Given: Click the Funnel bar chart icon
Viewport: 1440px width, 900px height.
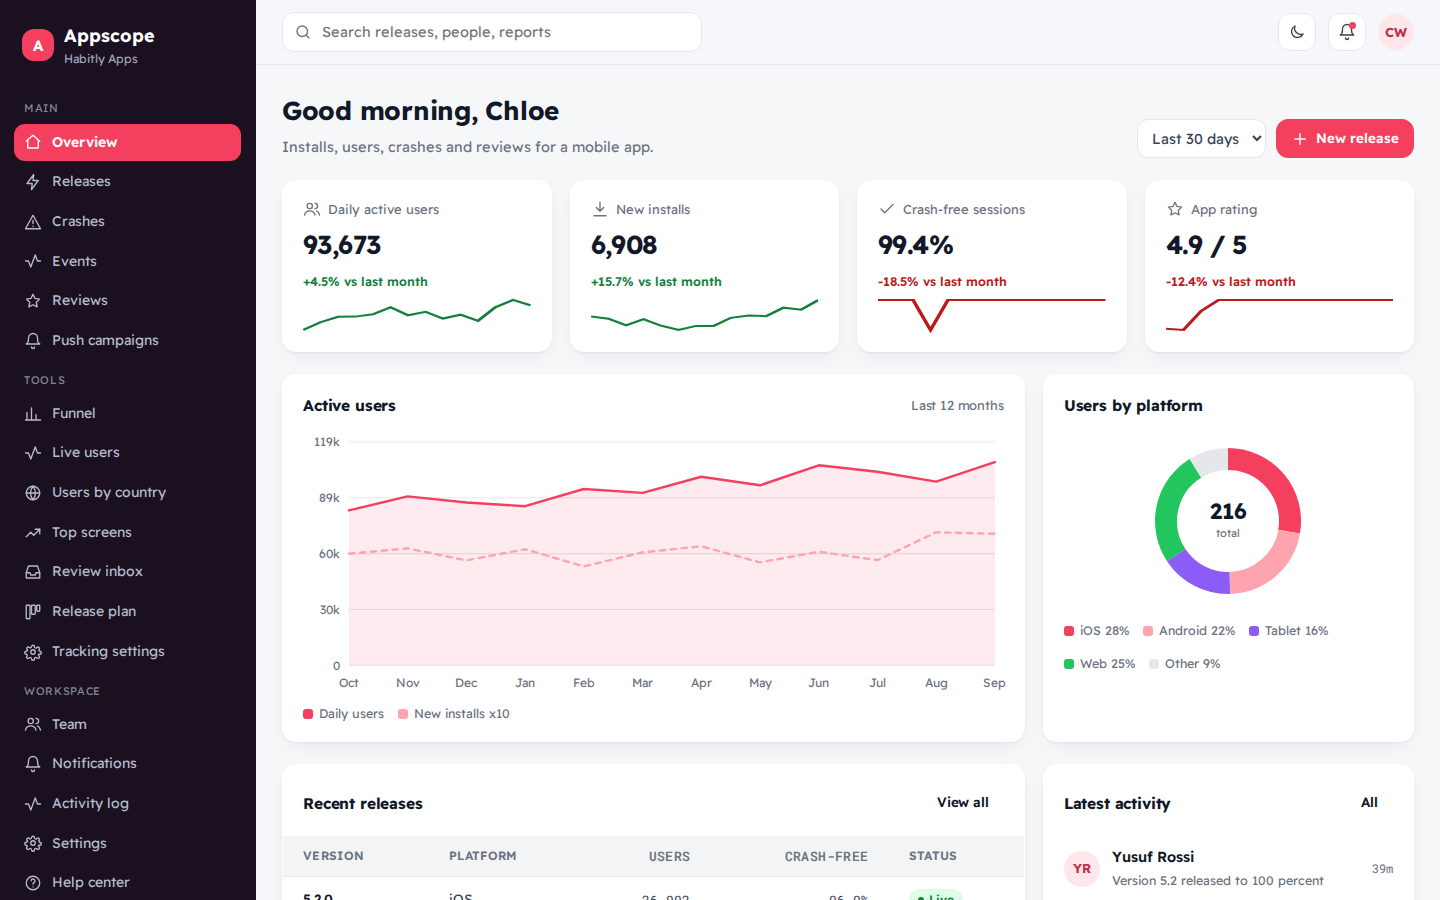Looking at the screenshot, I should [33, 413].
